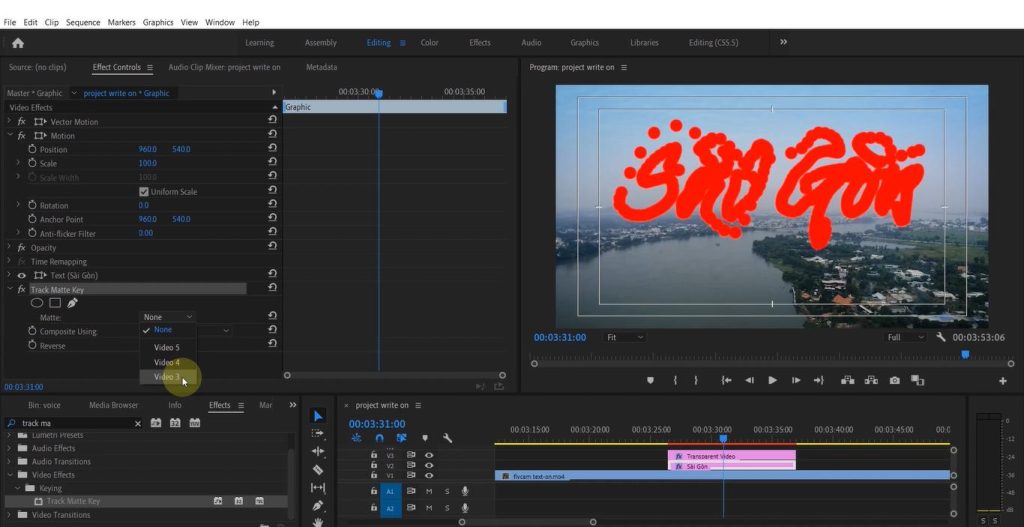The width and height of the screenshot is (1024, 527).
Task: Select the Ripple Edit tool
Action: click(x=318, y=451)
